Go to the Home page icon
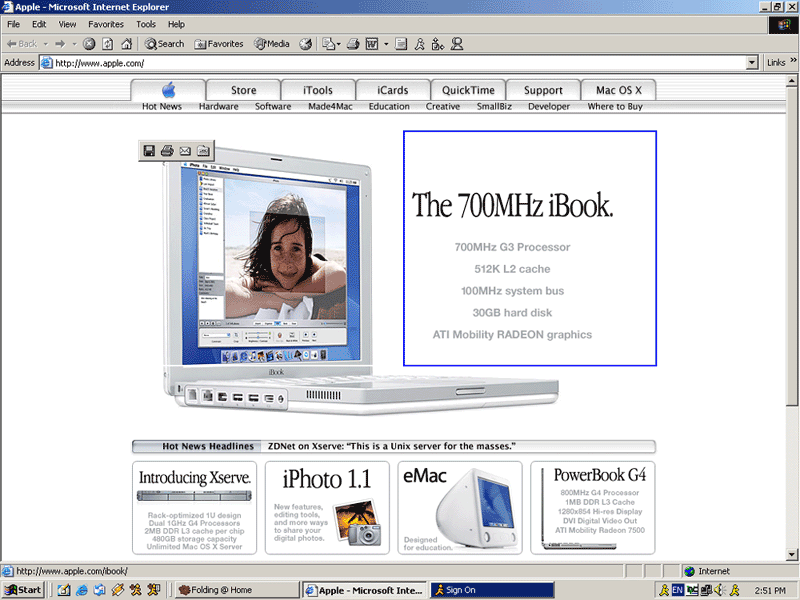Screen dimensions: 800x600 tap(127, 44)
